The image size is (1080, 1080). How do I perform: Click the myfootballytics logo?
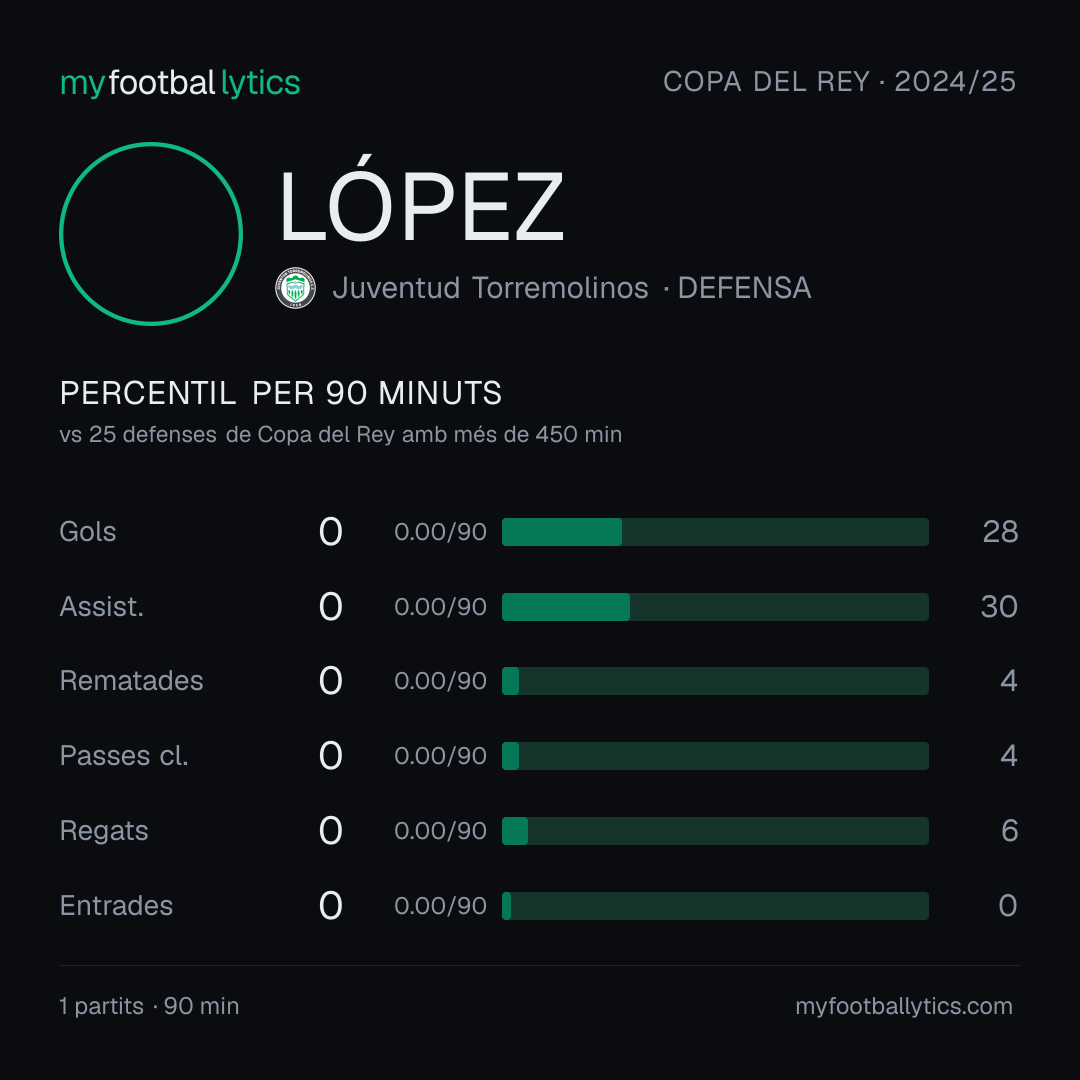tap(180, 83)
